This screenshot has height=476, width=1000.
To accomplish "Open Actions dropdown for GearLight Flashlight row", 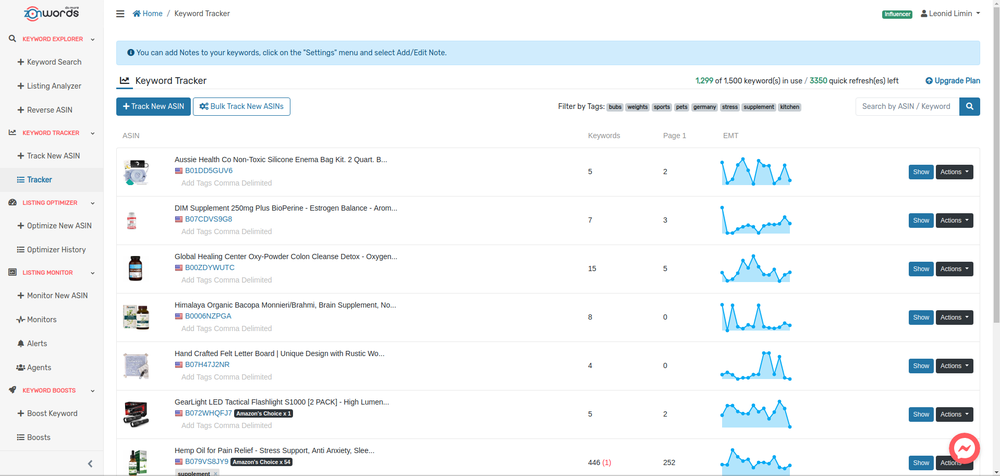I will [954, 414].
